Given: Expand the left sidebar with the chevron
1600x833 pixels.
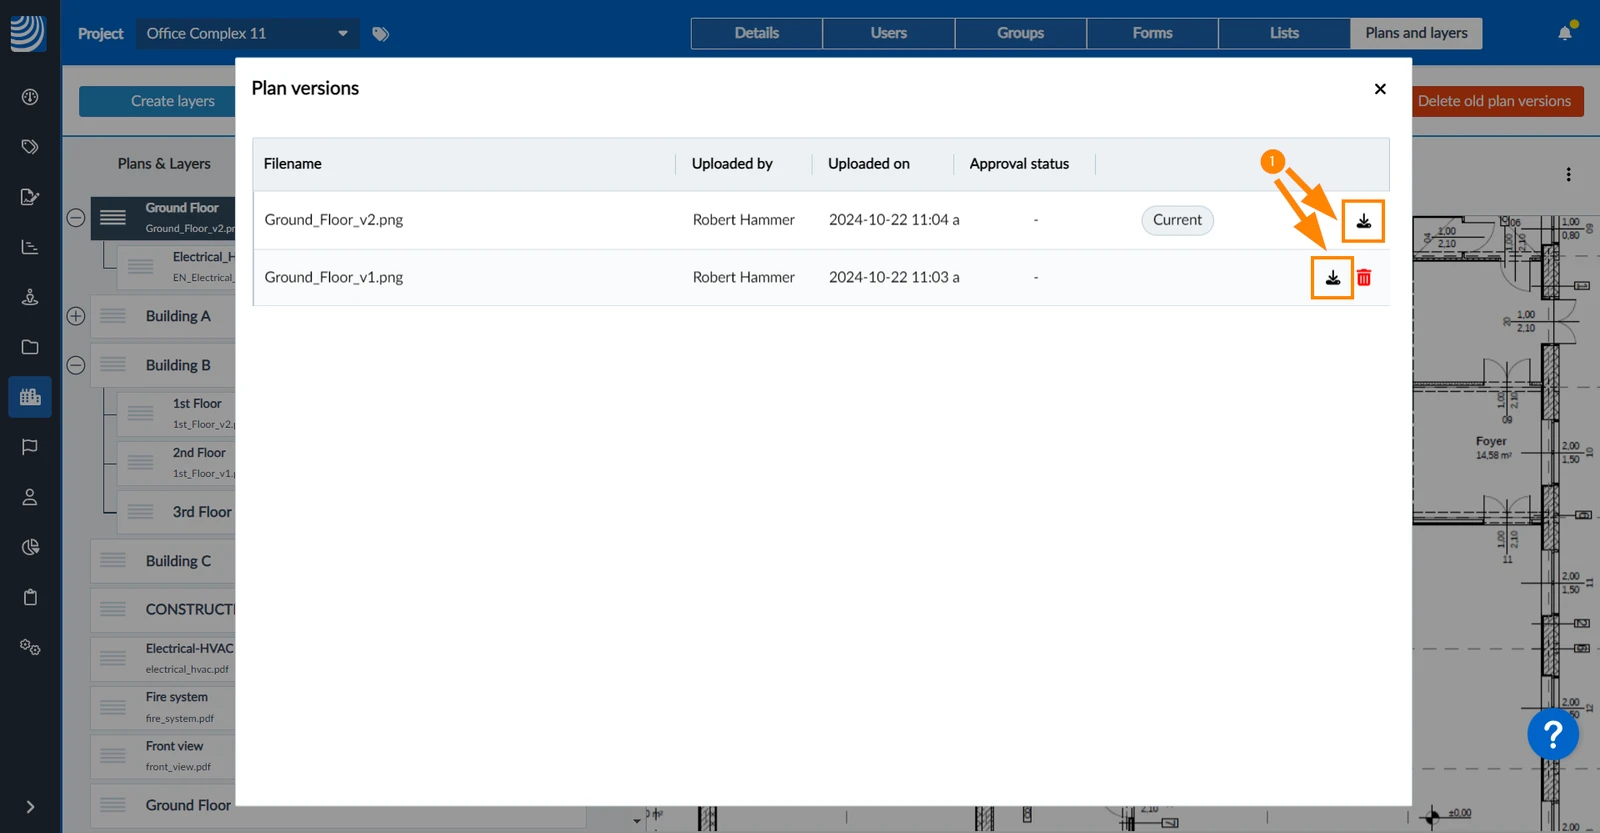Looking at the screenshot, I should [x=30, y=807].
